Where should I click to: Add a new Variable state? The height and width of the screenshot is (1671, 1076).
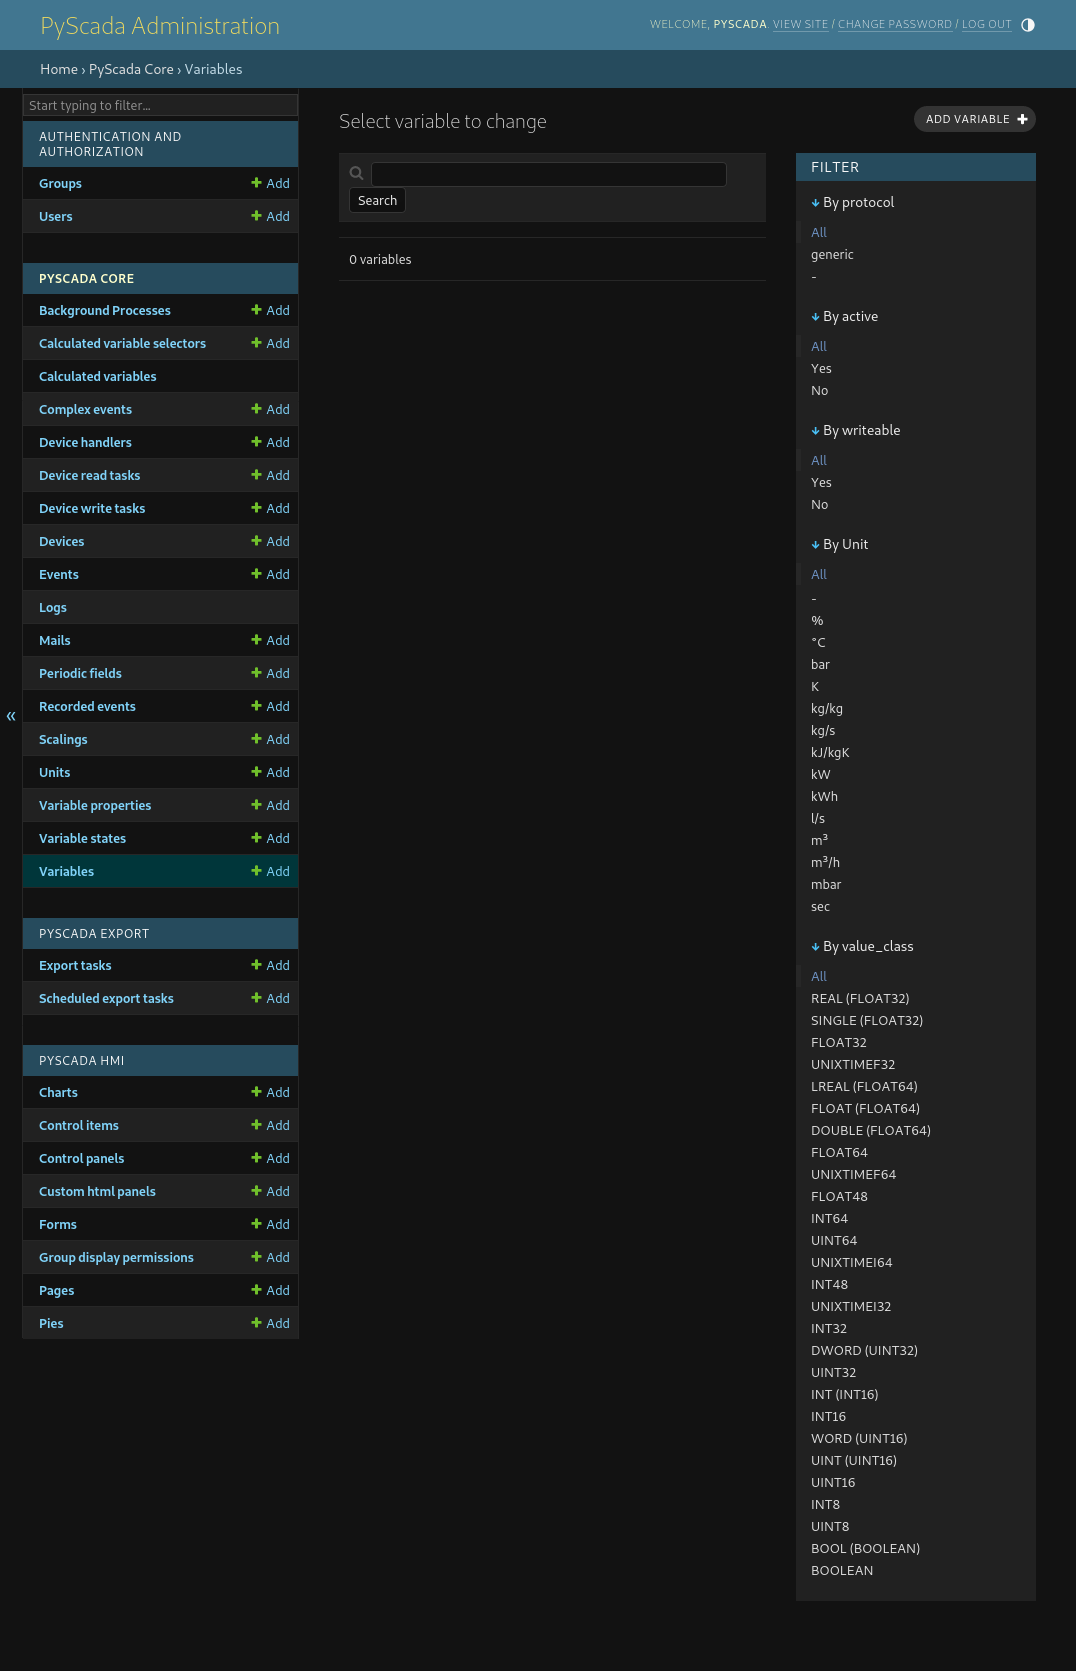pyautogui.click(x=270, y=838)
